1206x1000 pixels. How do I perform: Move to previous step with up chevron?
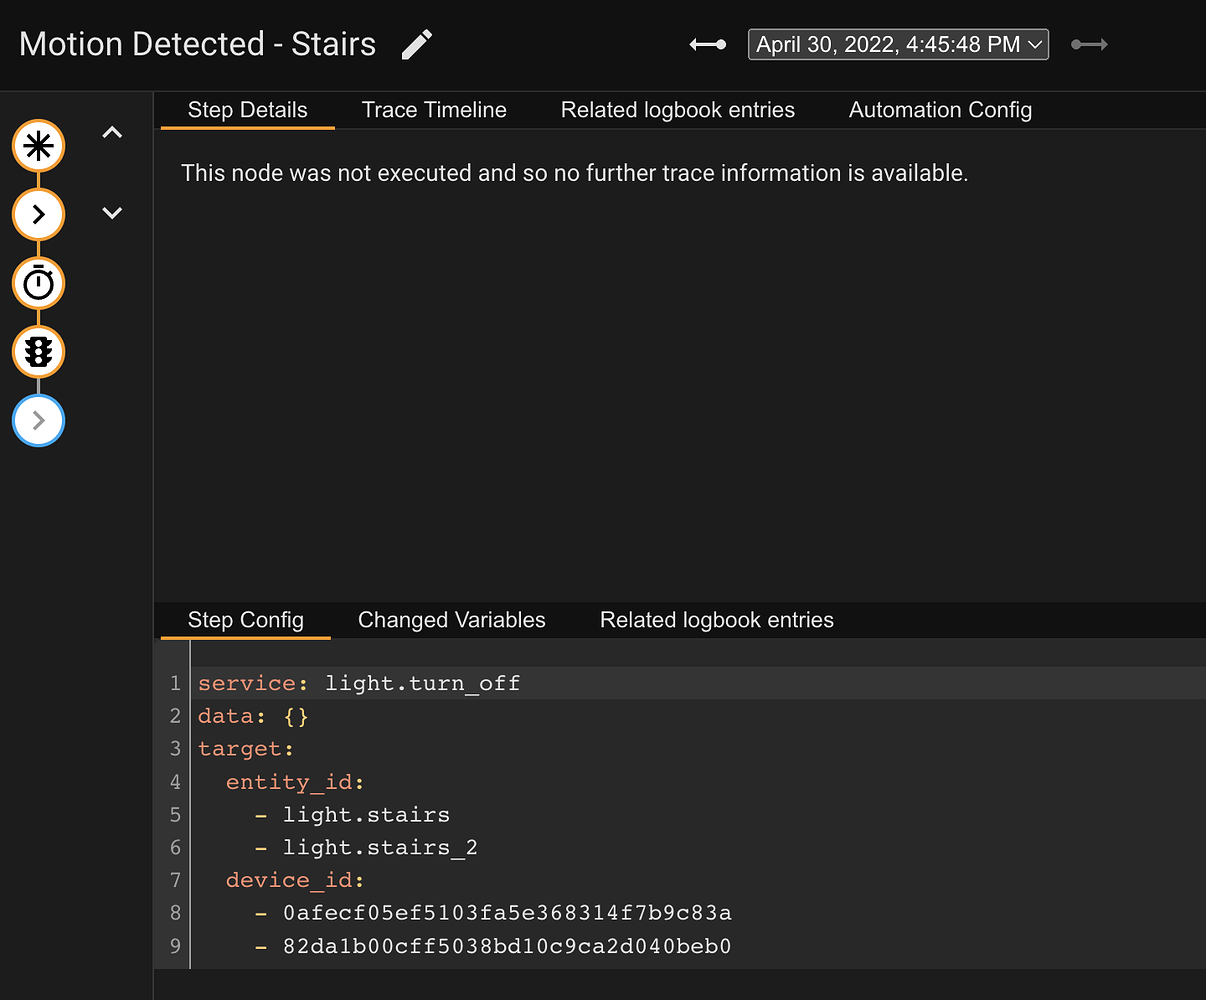pos(112,132)
